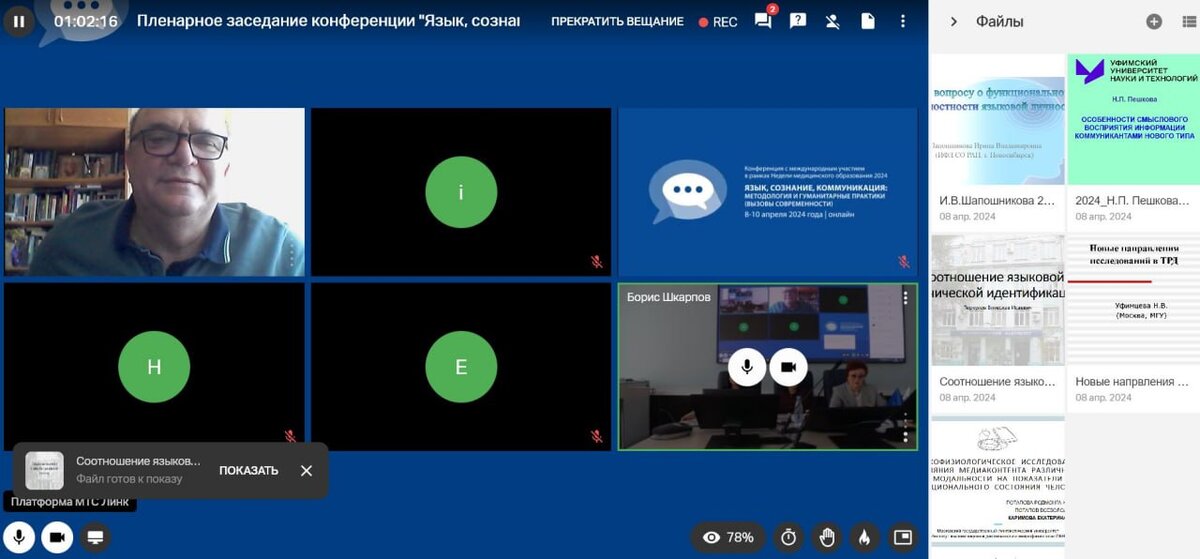Click ПОКАЗАТЬ in the file-ready notification
Viewport: 1200px width, 559px height.
click(x=249, y=470)
